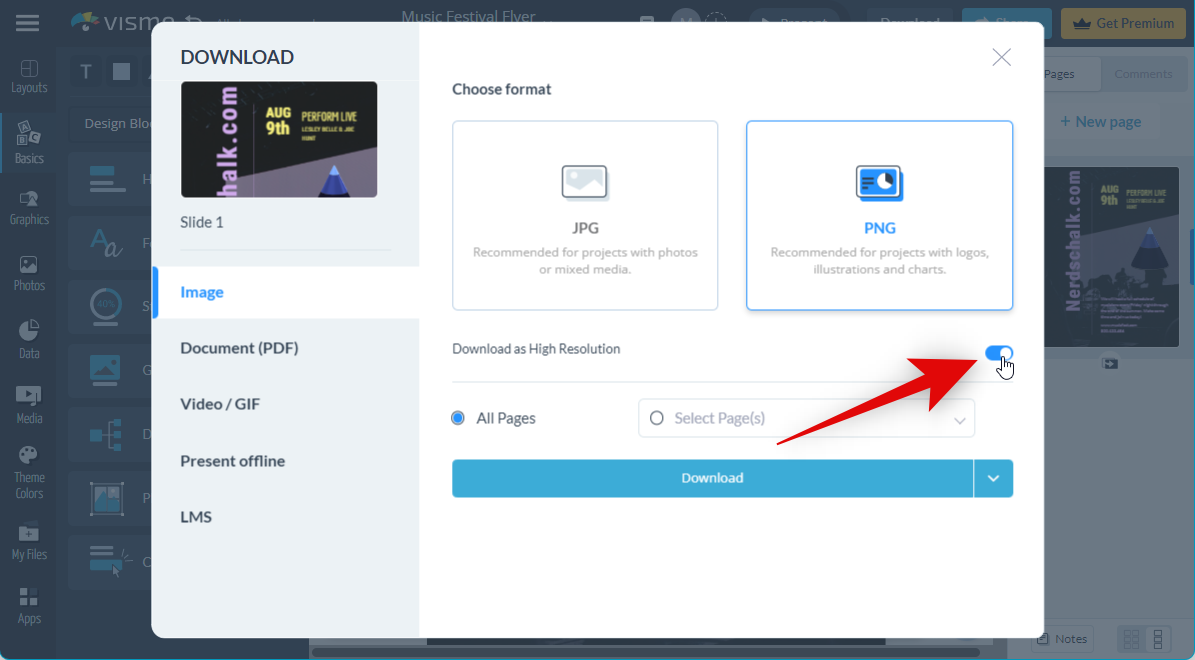Switch to list pages view icon
Viewport: 1195px width, 660px height.
(1158, 639)
